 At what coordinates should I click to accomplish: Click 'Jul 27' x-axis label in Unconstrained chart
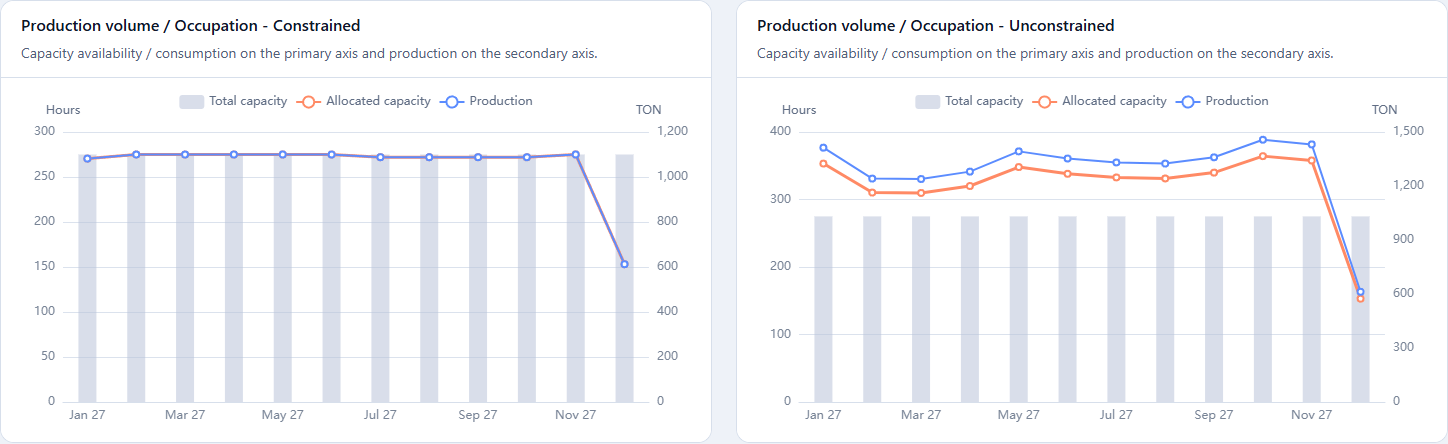(x=1116, y=414)
